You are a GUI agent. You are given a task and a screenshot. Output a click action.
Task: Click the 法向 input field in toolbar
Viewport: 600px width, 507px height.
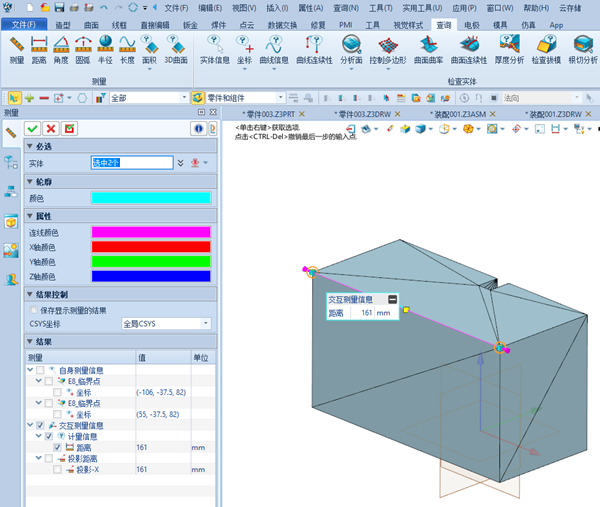[x=541, y=98]
